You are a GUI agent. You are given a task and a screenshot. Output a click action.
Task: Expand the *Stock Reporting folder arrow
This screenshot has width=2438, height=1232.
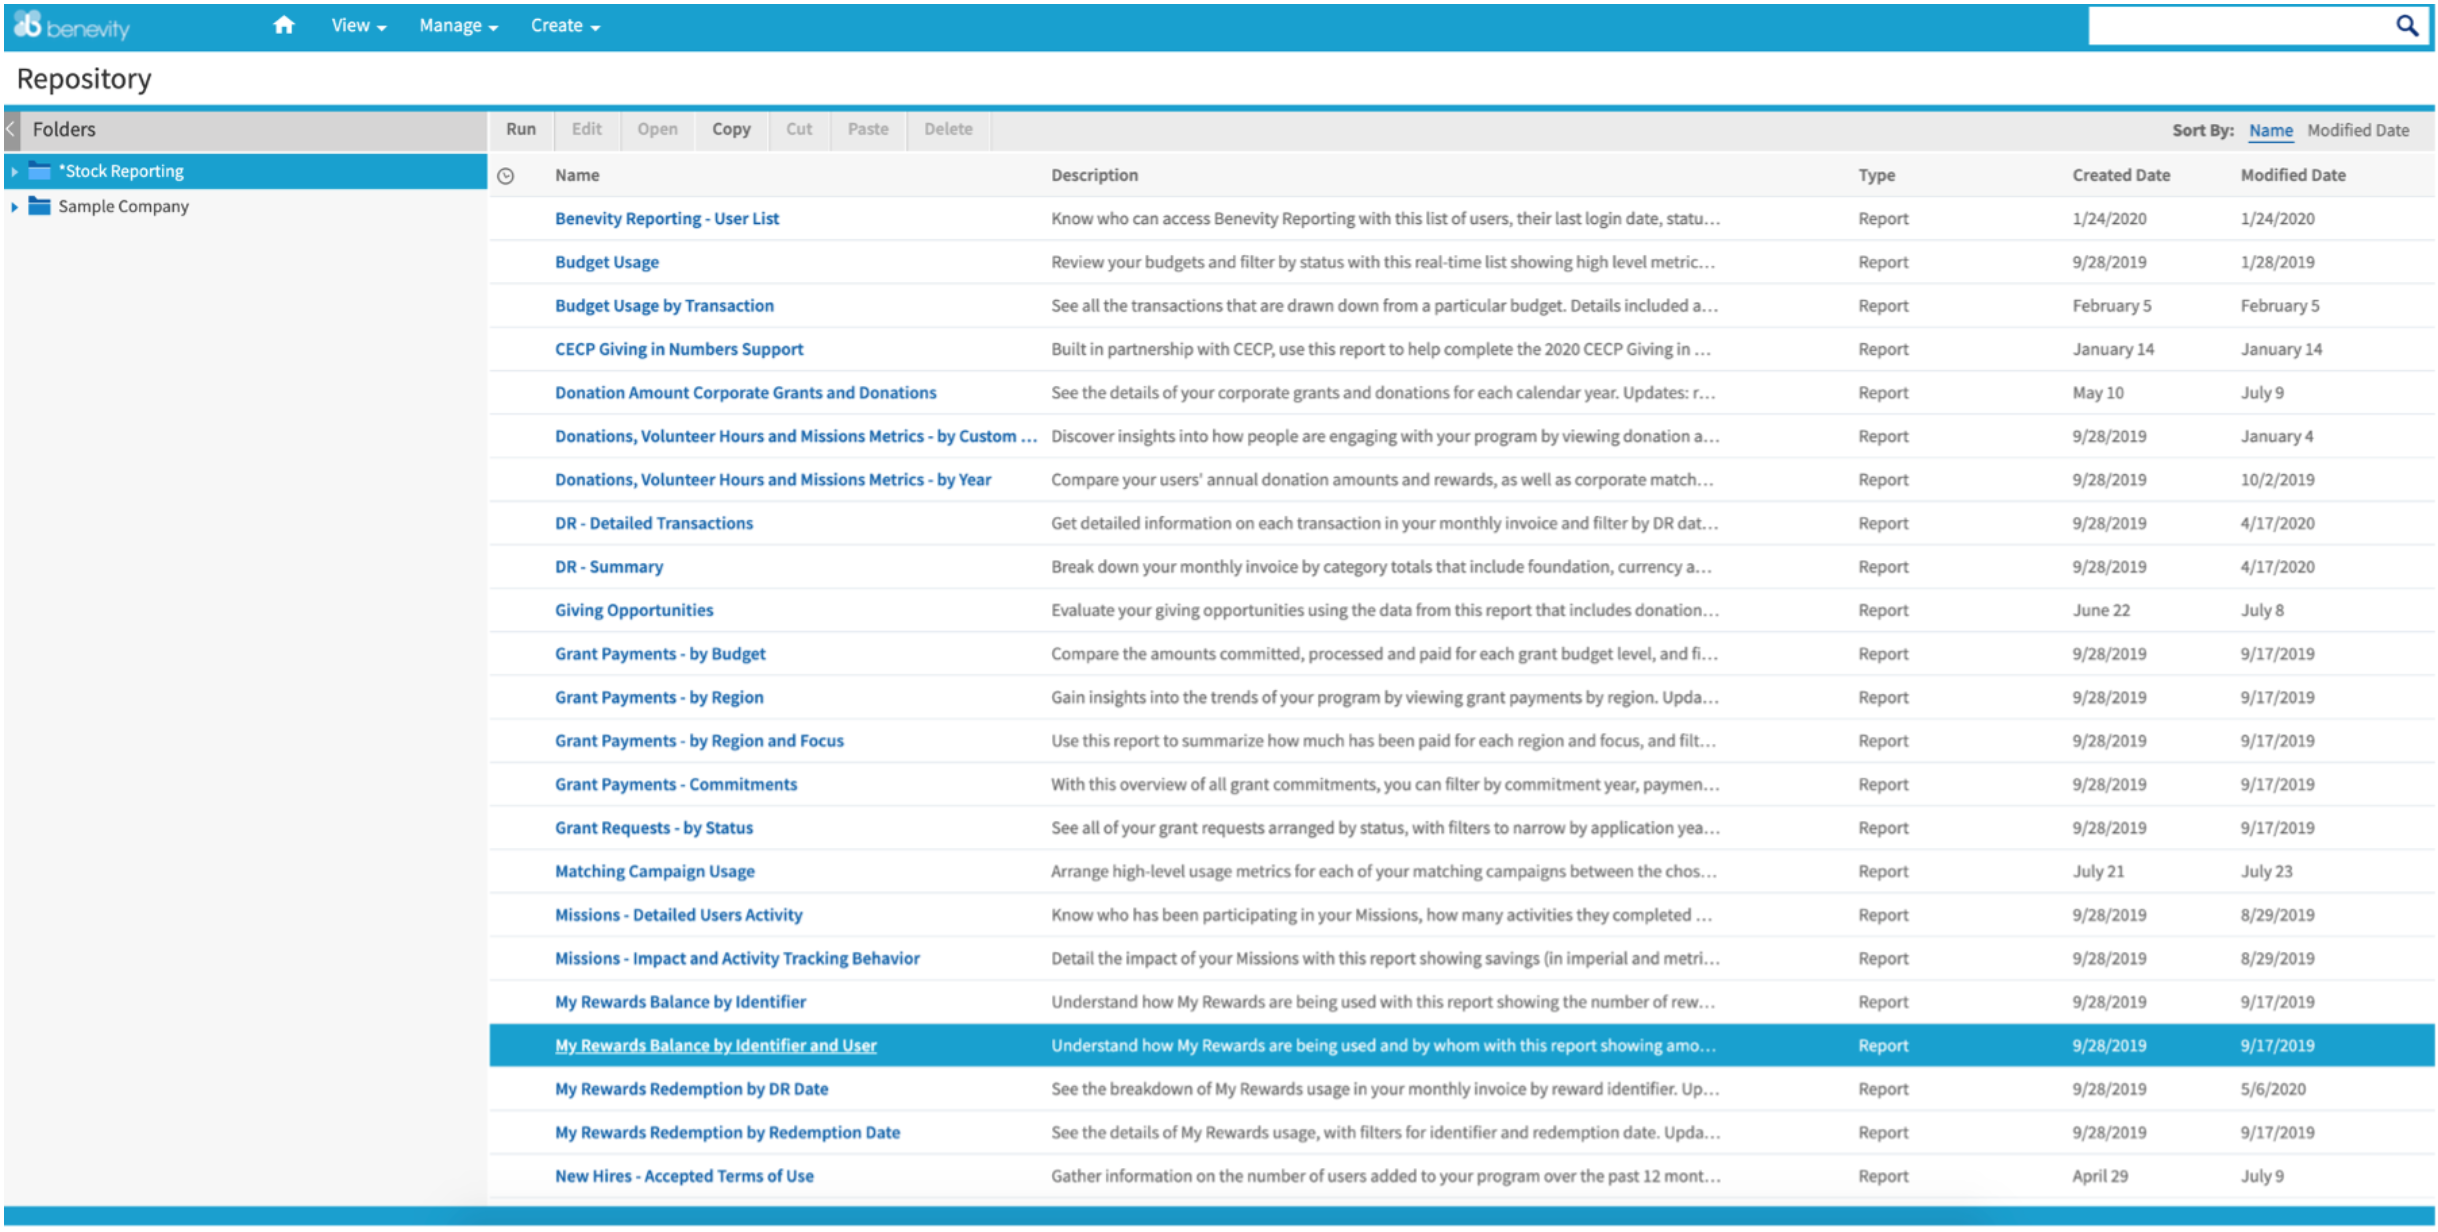point(14,172)
